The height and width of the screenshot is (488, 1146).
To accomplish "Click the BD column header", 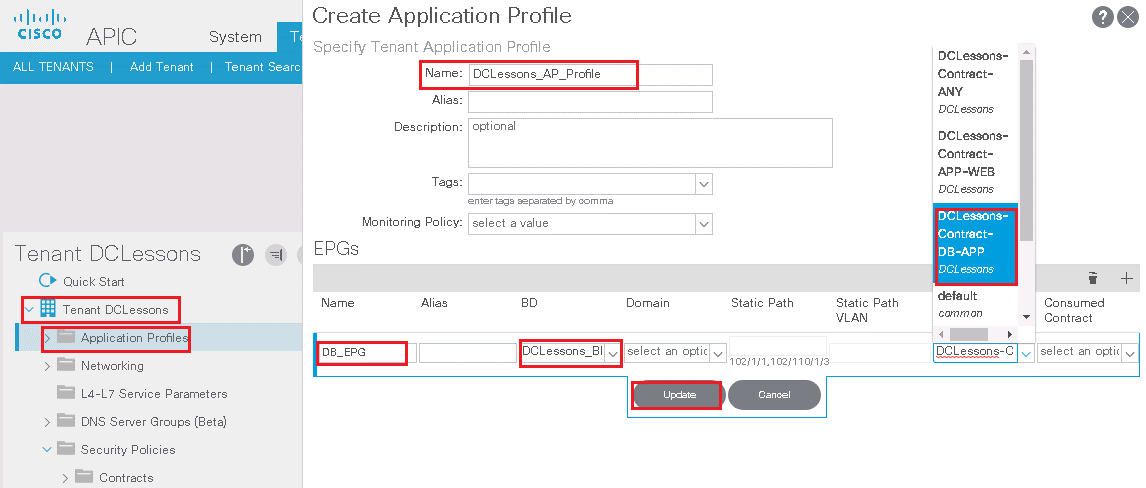I will click(528, 302).
